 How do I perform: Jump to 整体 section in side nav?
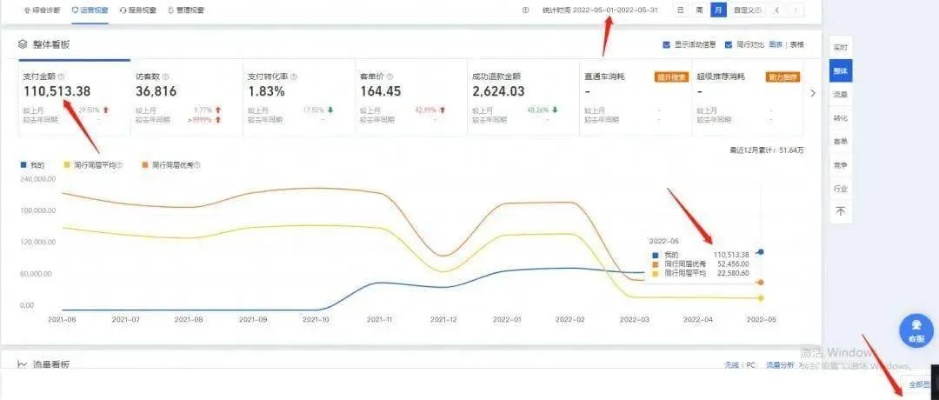pos(840,71)
